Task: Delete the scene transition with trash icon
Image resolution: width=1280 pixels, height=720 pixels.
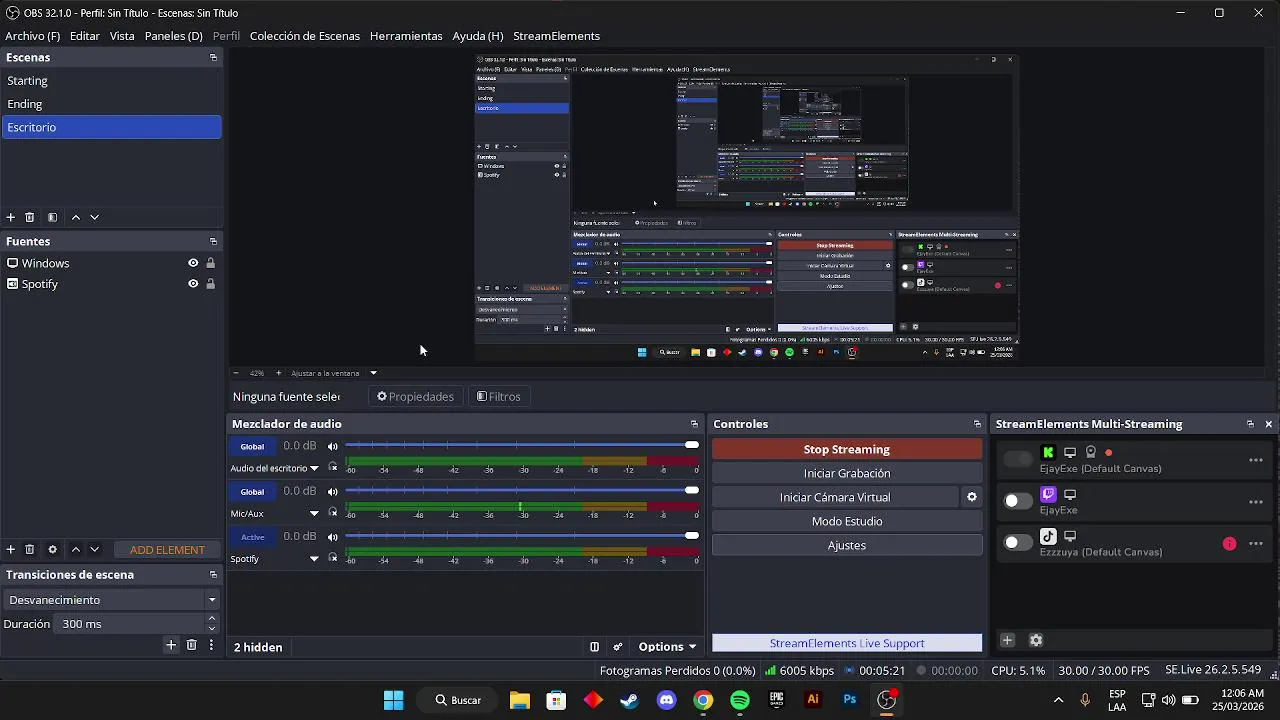Action: coord(192,645)
